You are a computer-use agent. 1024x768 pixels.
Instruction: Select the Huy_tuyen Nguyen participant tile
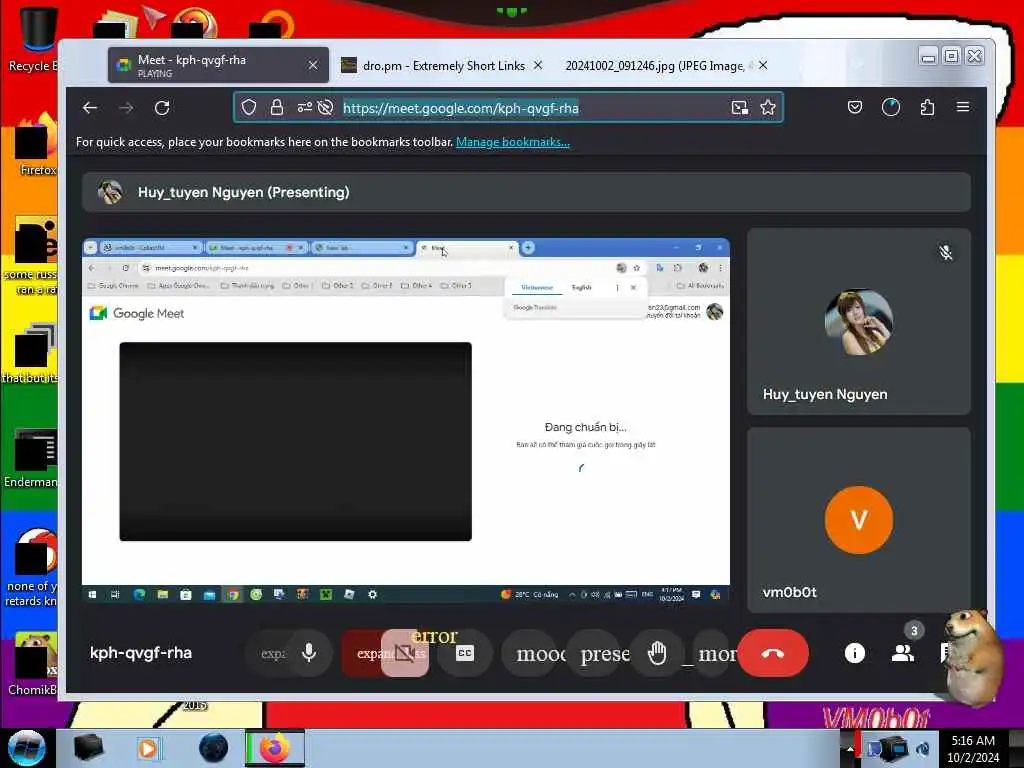point(859,321)
